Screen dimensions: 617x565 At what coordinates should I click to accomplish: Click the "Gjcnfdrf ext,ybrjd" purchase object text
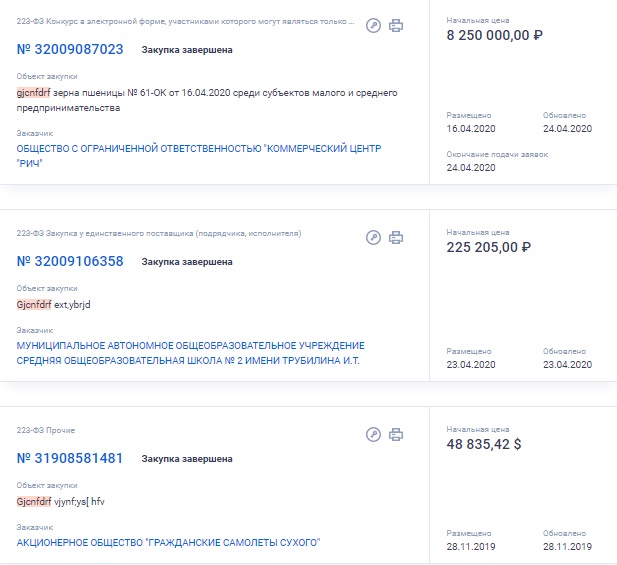[60, 304]
